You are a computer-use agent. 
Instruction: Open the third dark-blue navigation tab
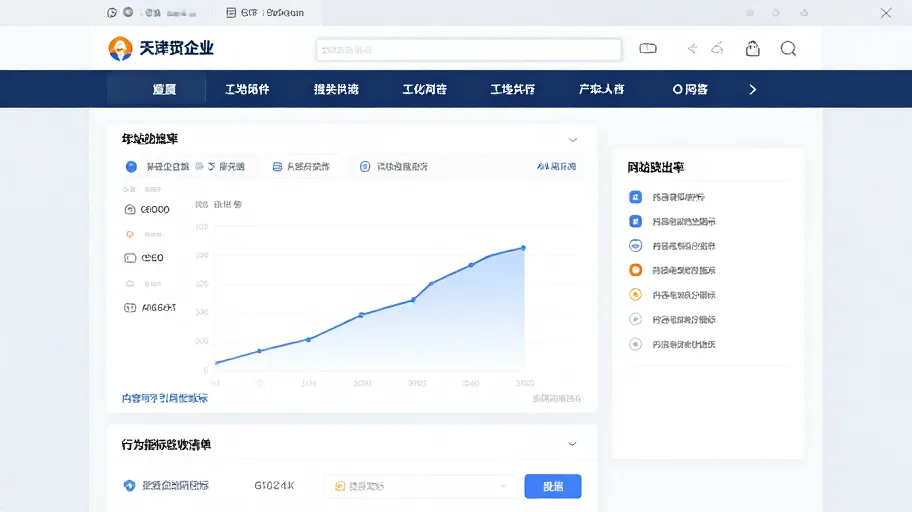point(336,89)
